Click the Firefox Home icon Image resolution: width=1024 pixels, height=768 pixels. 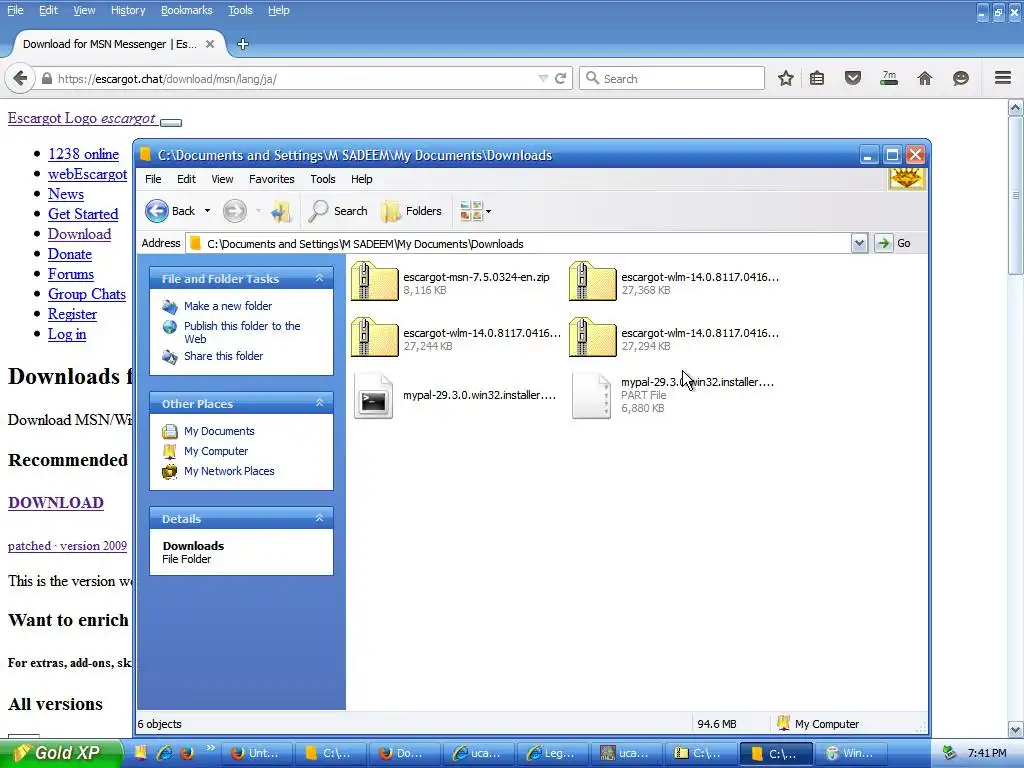click(x=925, y=78)
